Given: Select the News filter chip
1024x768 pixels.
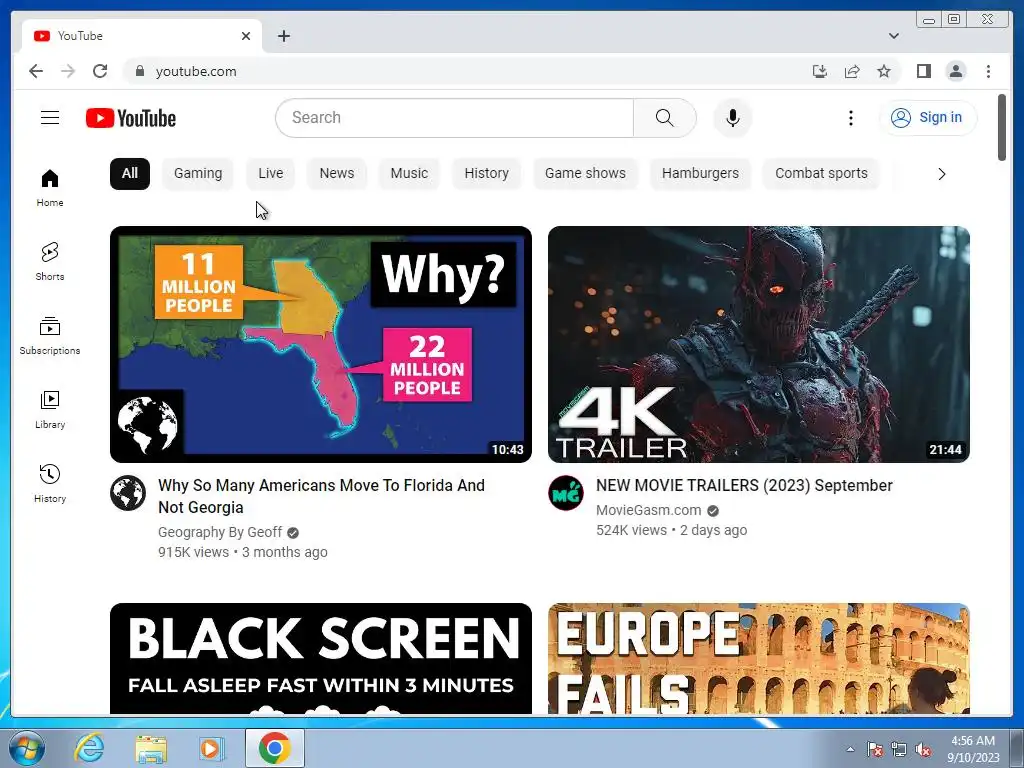Looking at the screenshot, I should coord(336,174).
